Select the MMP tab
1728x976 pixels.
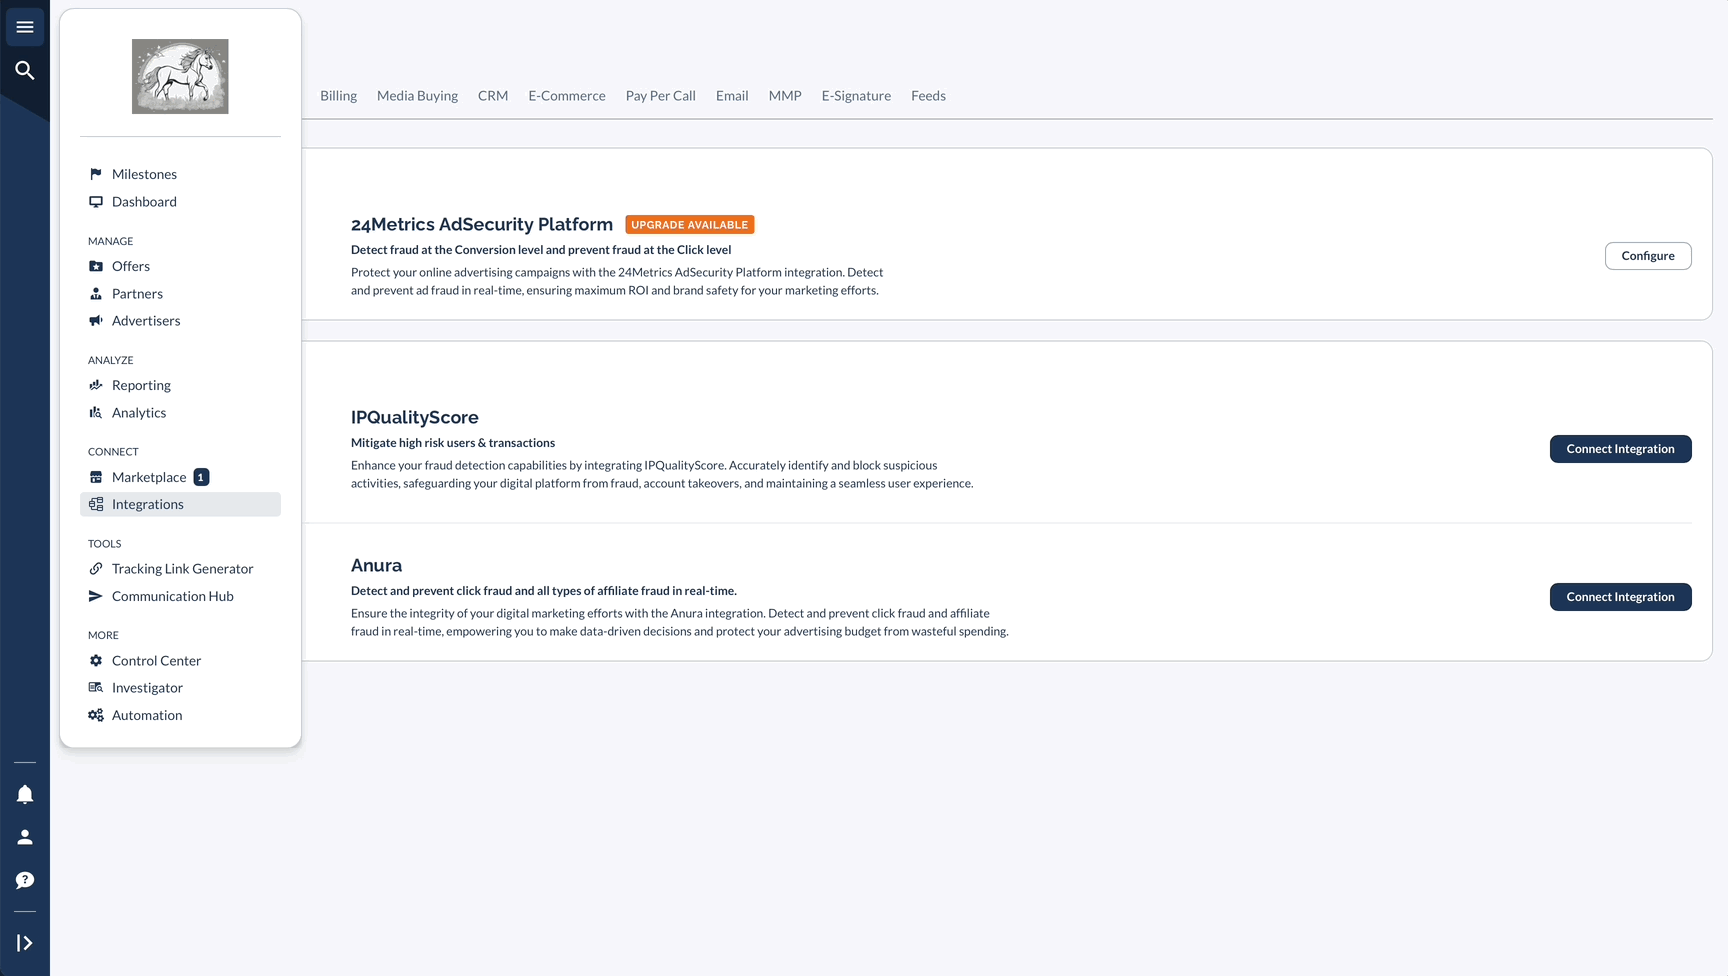pos(785,96)
